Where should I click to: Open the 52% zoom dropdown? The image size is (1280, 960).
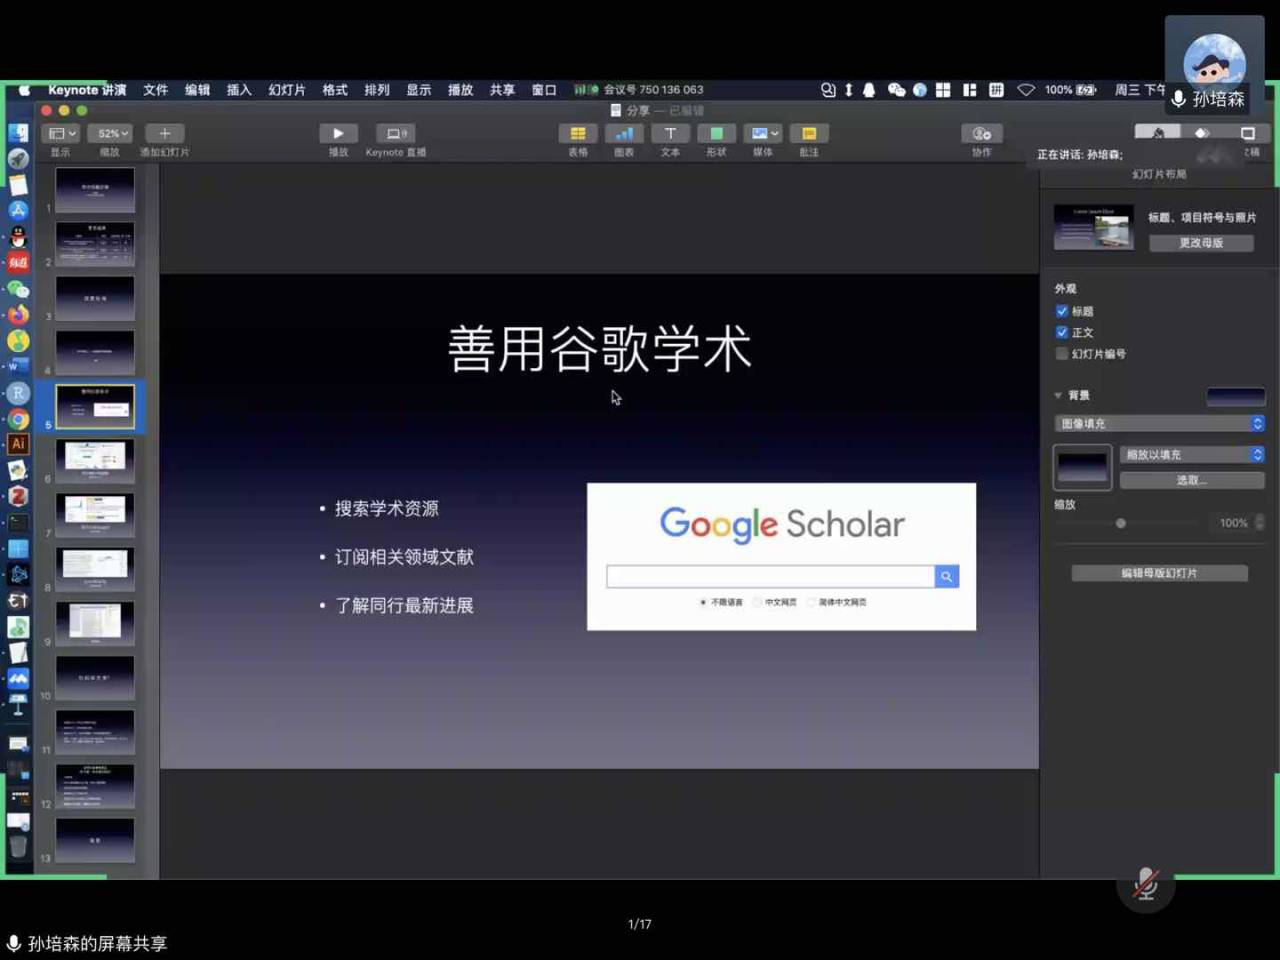109,133
